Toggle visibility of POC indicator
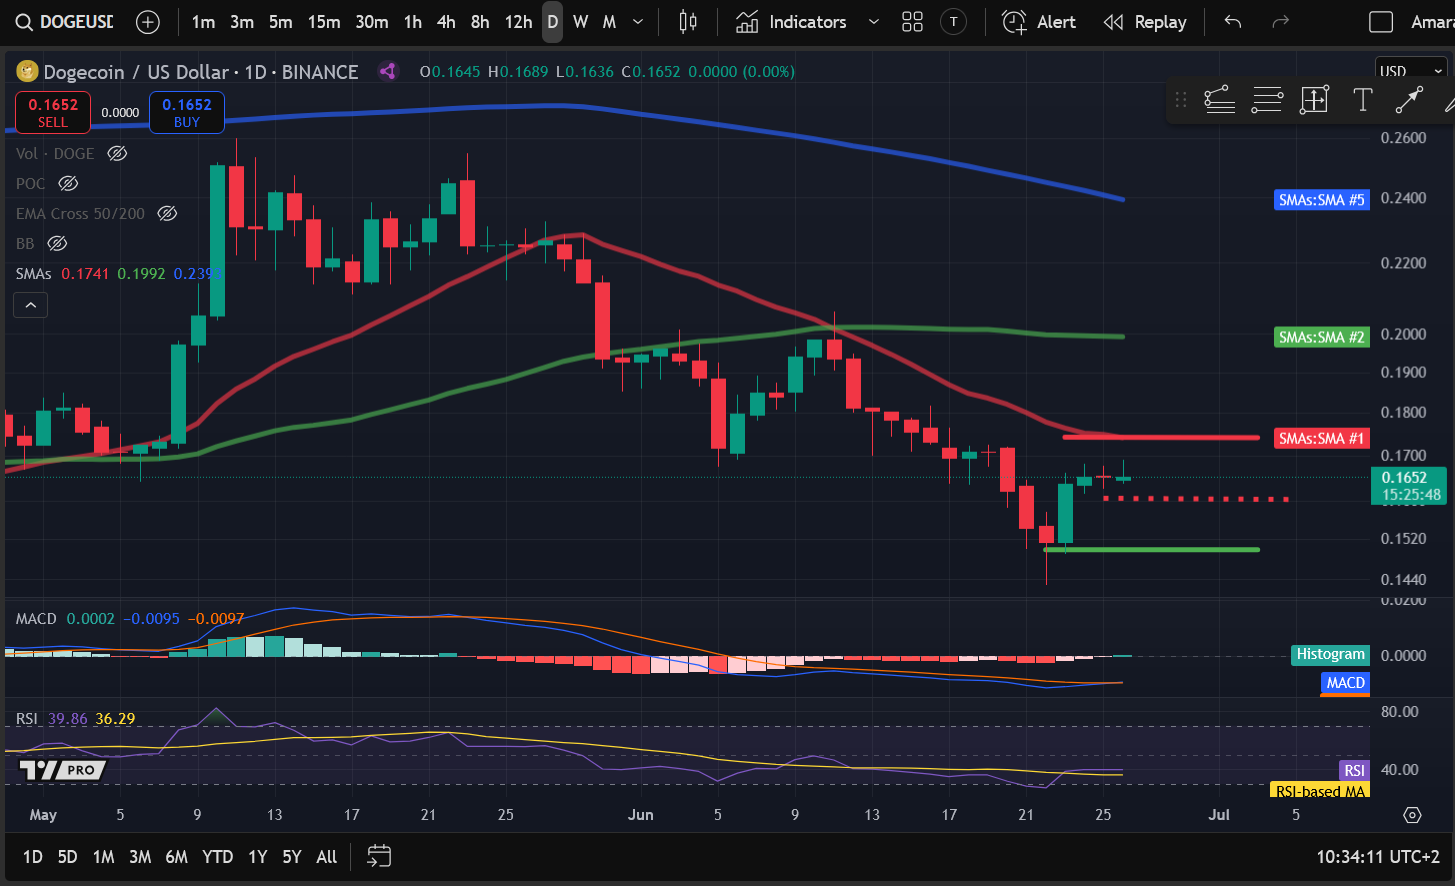 (68, 183)
